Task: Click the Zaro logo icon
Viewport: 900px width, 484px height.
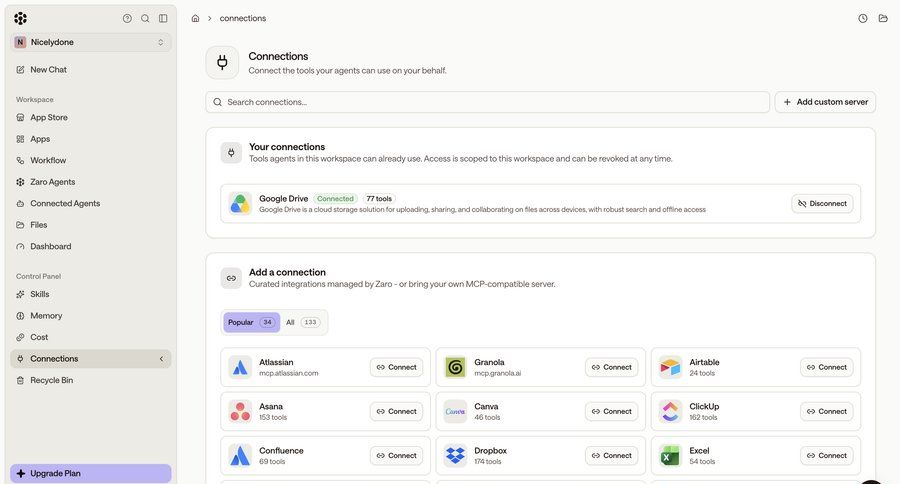Action: click(21, 18)
